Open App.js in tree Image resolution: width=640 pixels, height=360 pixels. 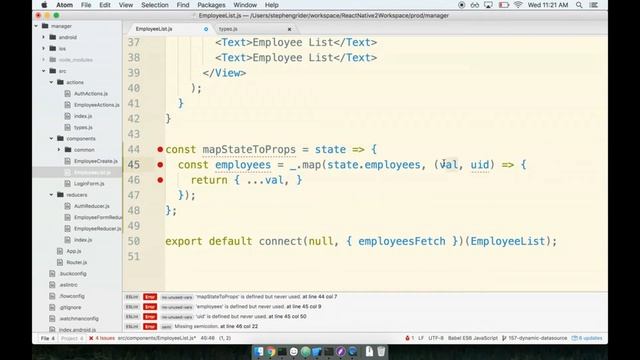tap(74, 251)
